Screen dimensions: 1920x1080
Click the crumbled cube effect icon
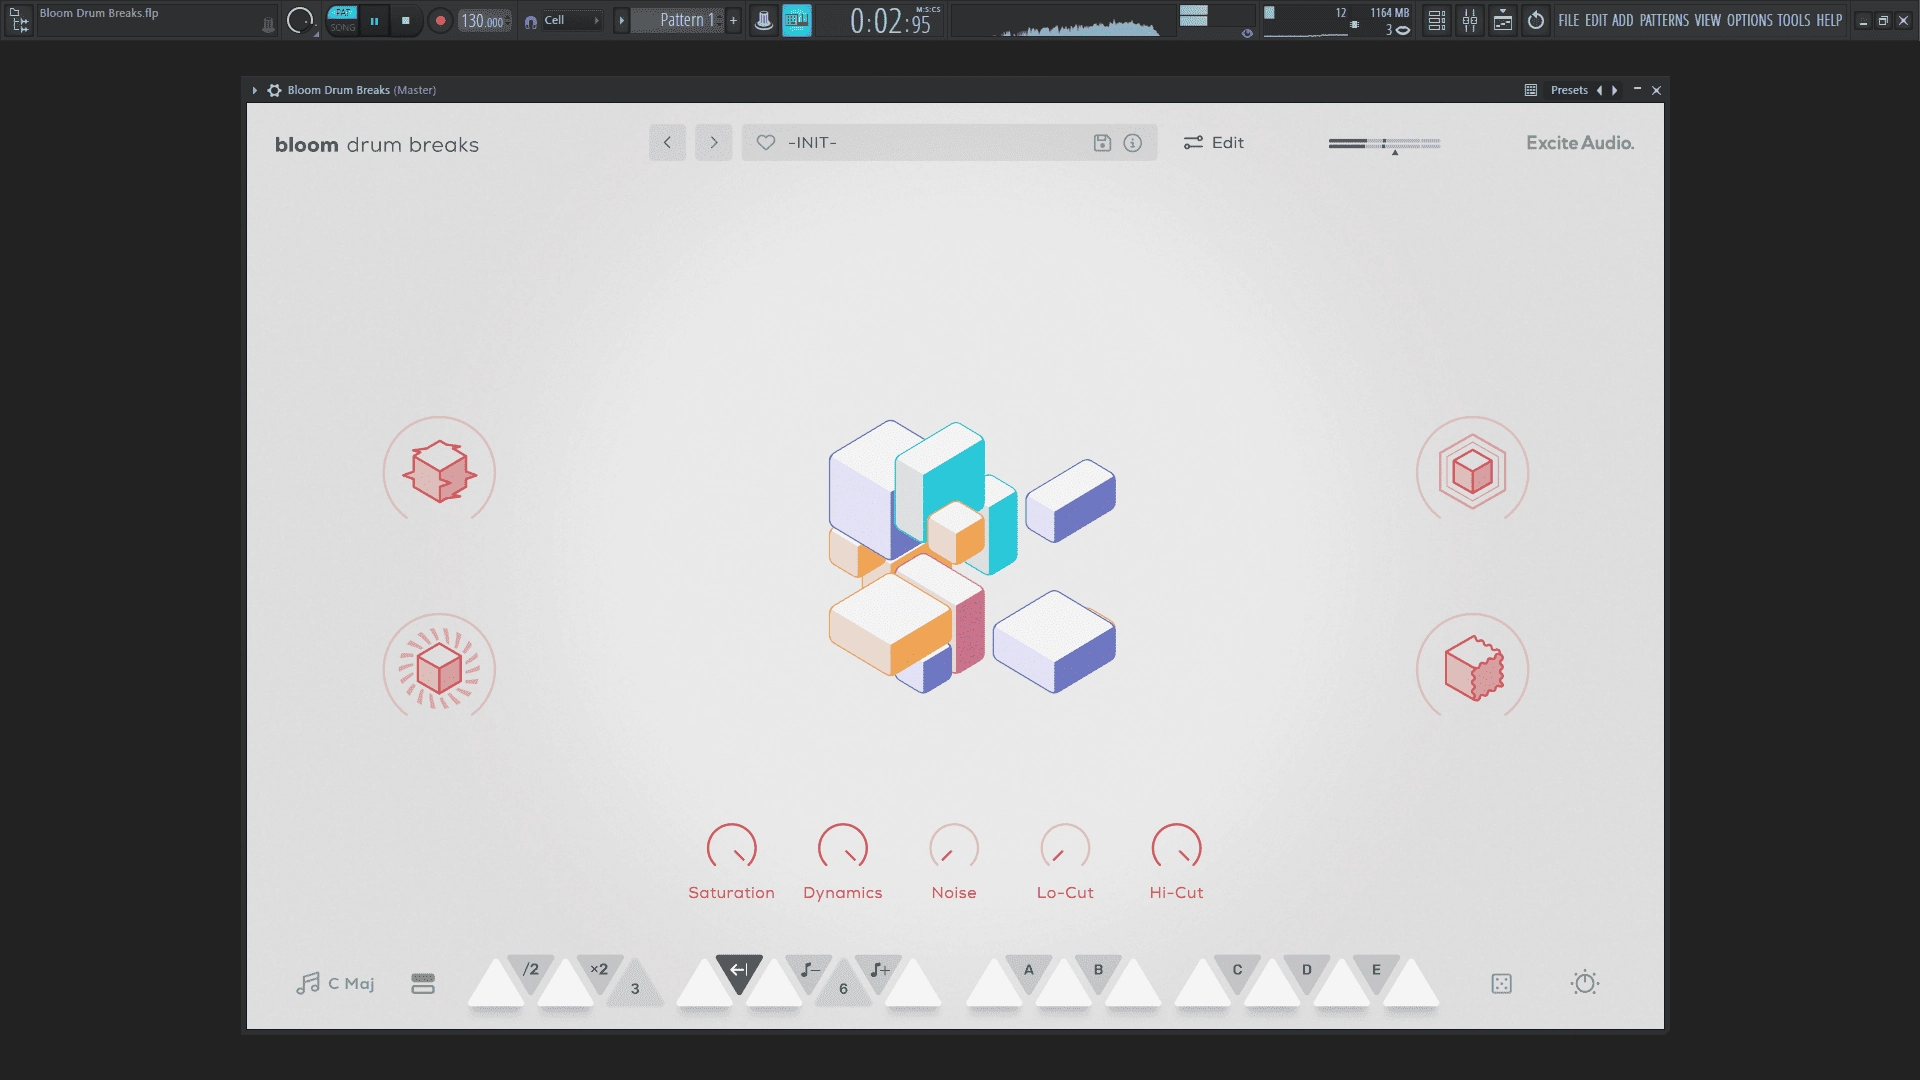[1474, 668]
